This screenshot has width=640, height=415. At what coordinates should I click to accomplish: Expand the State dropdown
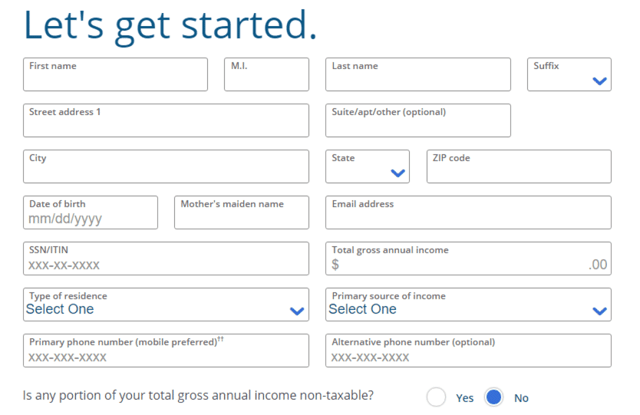[x=367, y=167]
